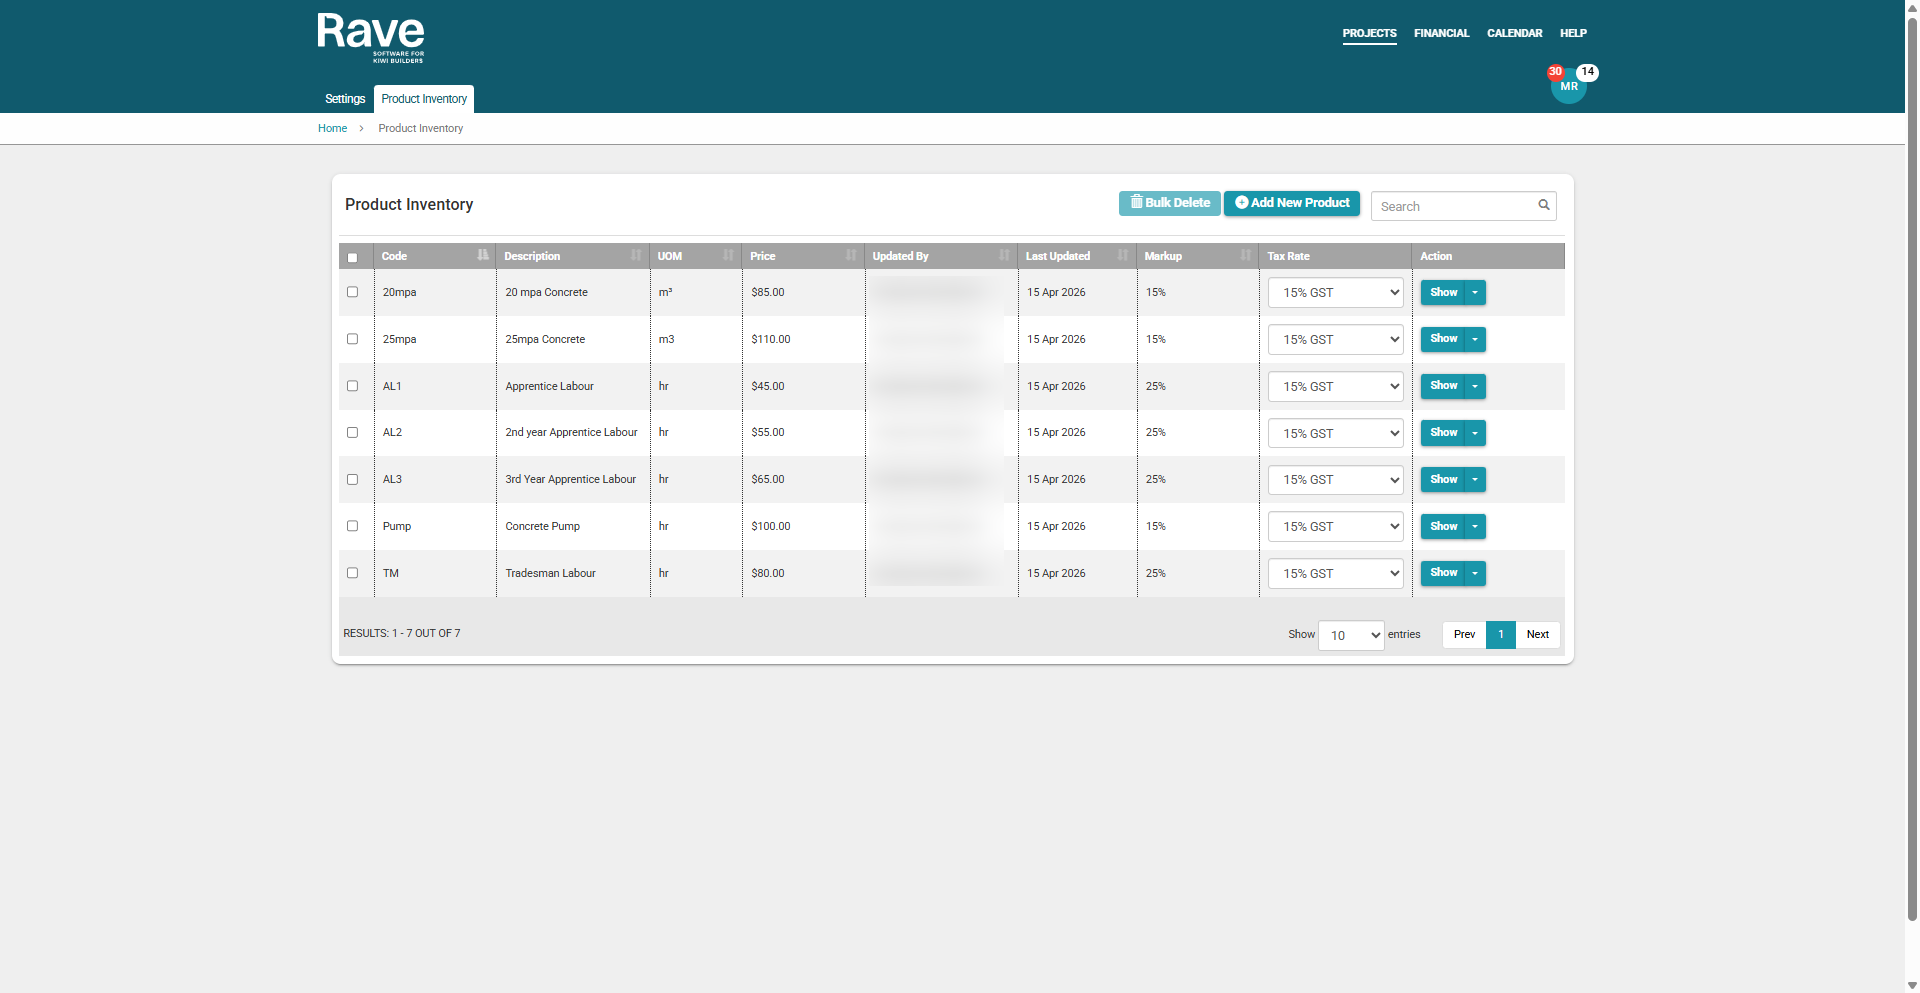1920x993 pixels.
Task: Select page 1 in pagination
Action: (1501, 635)
